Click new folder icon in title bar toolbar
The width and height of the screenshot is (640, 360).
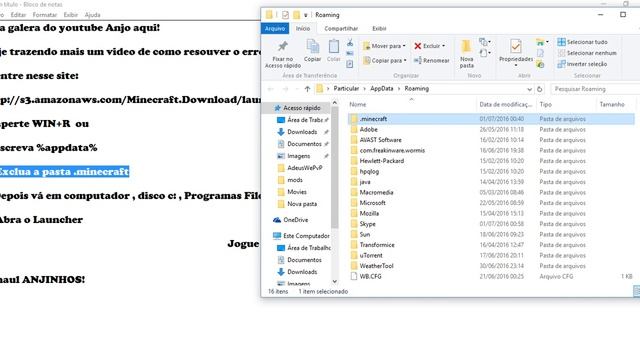tap(296, 15)
